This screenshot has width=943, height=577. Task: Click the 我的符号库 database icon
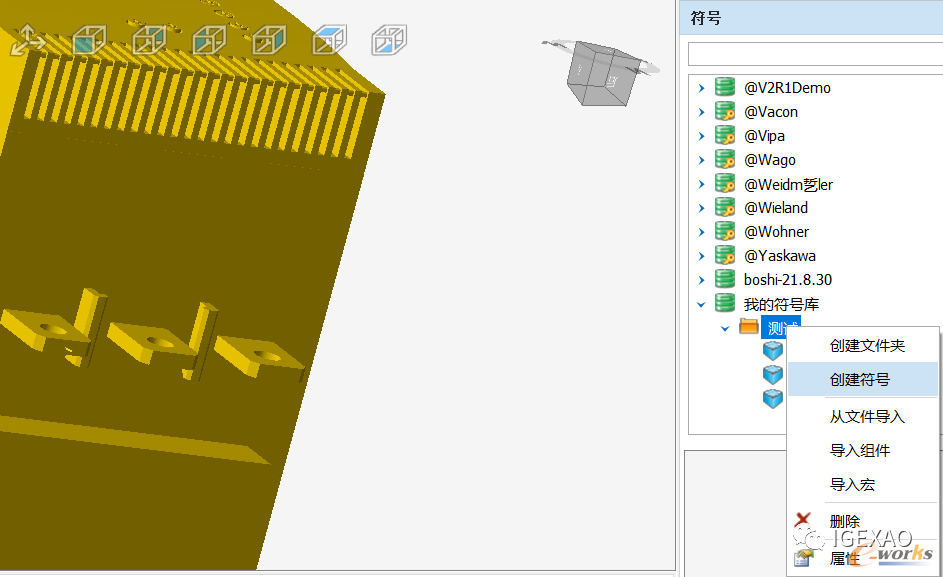[x=725, y=303]
